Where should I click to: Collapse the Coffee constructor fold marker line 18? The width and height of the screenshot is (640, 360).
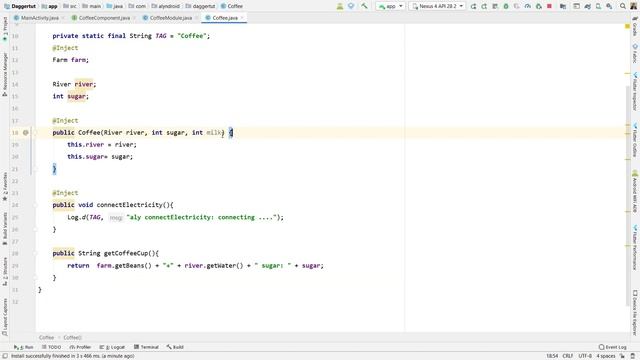pyautogui.click(x=35, y=133)
